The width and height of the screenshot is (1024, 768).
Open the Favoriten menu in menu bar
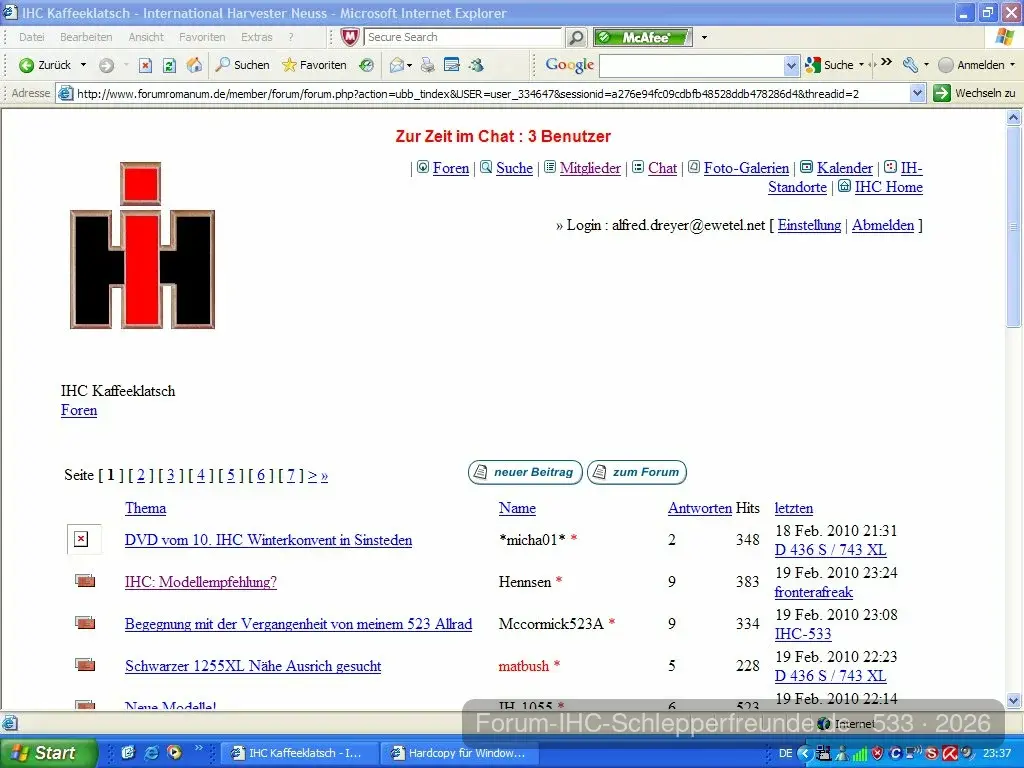202,37
